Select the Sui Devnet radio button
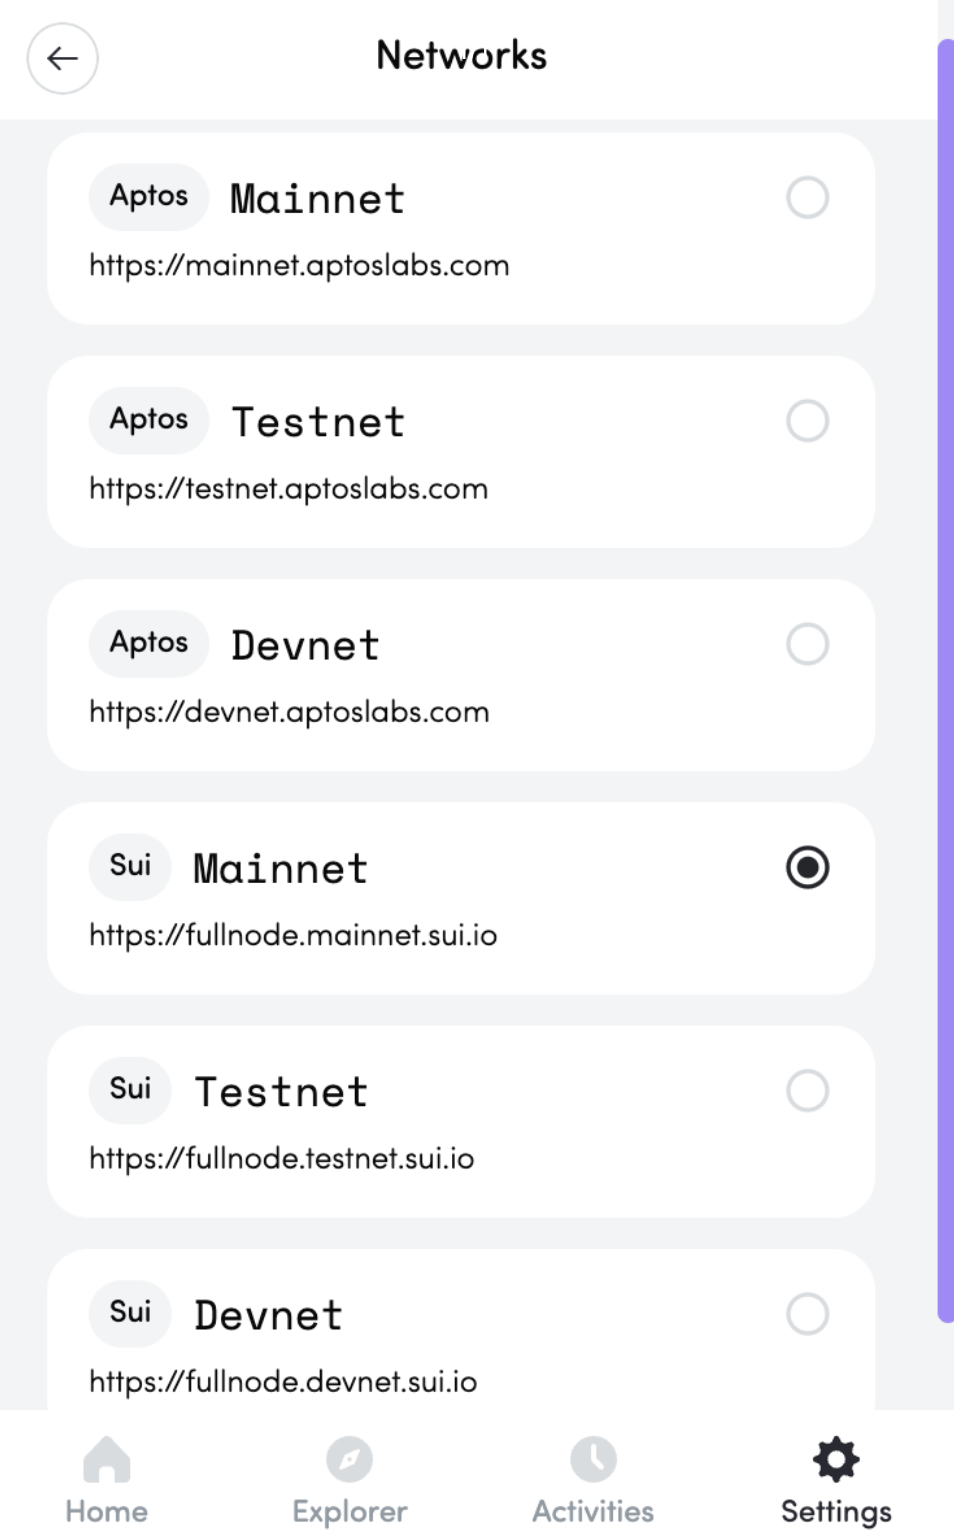This screenshot has height=1540, width=954. click(807, 1314)
